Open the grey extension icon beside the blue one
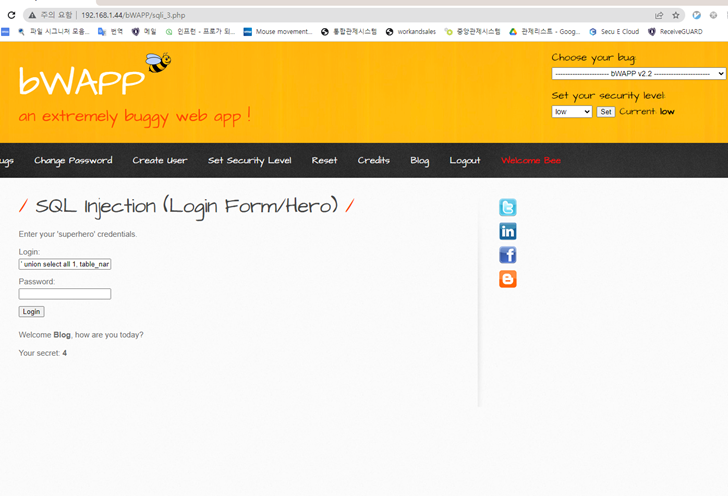The height and width of the screenshot is (496, 728). tap(713, 15)
